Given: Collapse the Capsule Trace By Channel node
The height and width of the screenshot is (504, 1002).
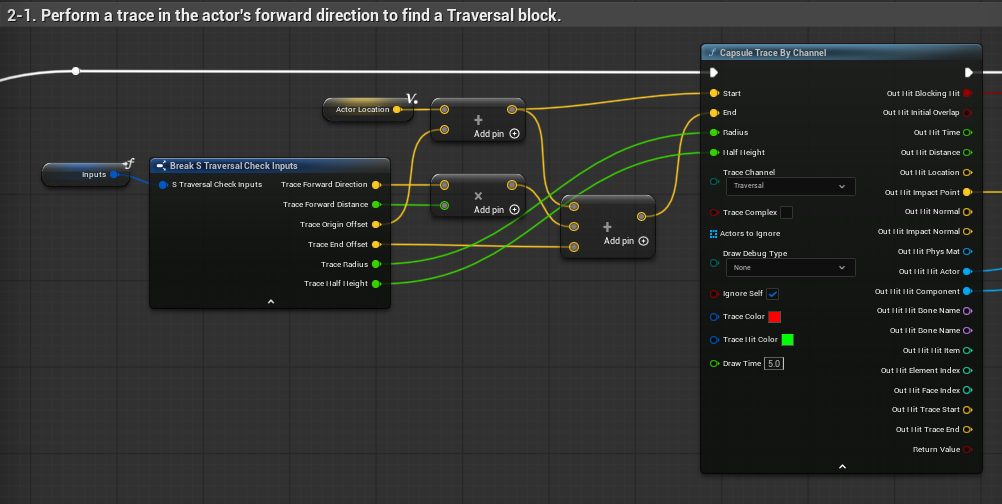Looking at the screenshot, I should 842,467.
